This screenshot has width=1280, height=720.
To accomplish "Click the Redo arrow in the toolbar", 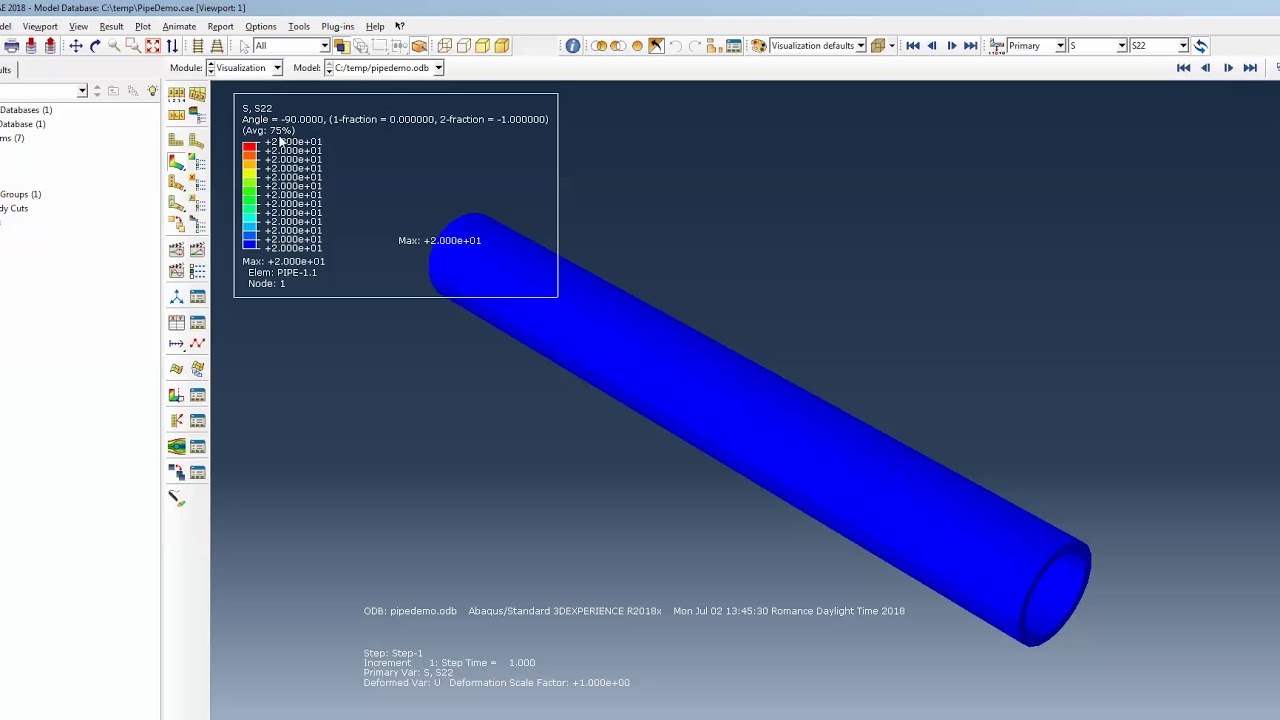I will [x=695, y=46].
